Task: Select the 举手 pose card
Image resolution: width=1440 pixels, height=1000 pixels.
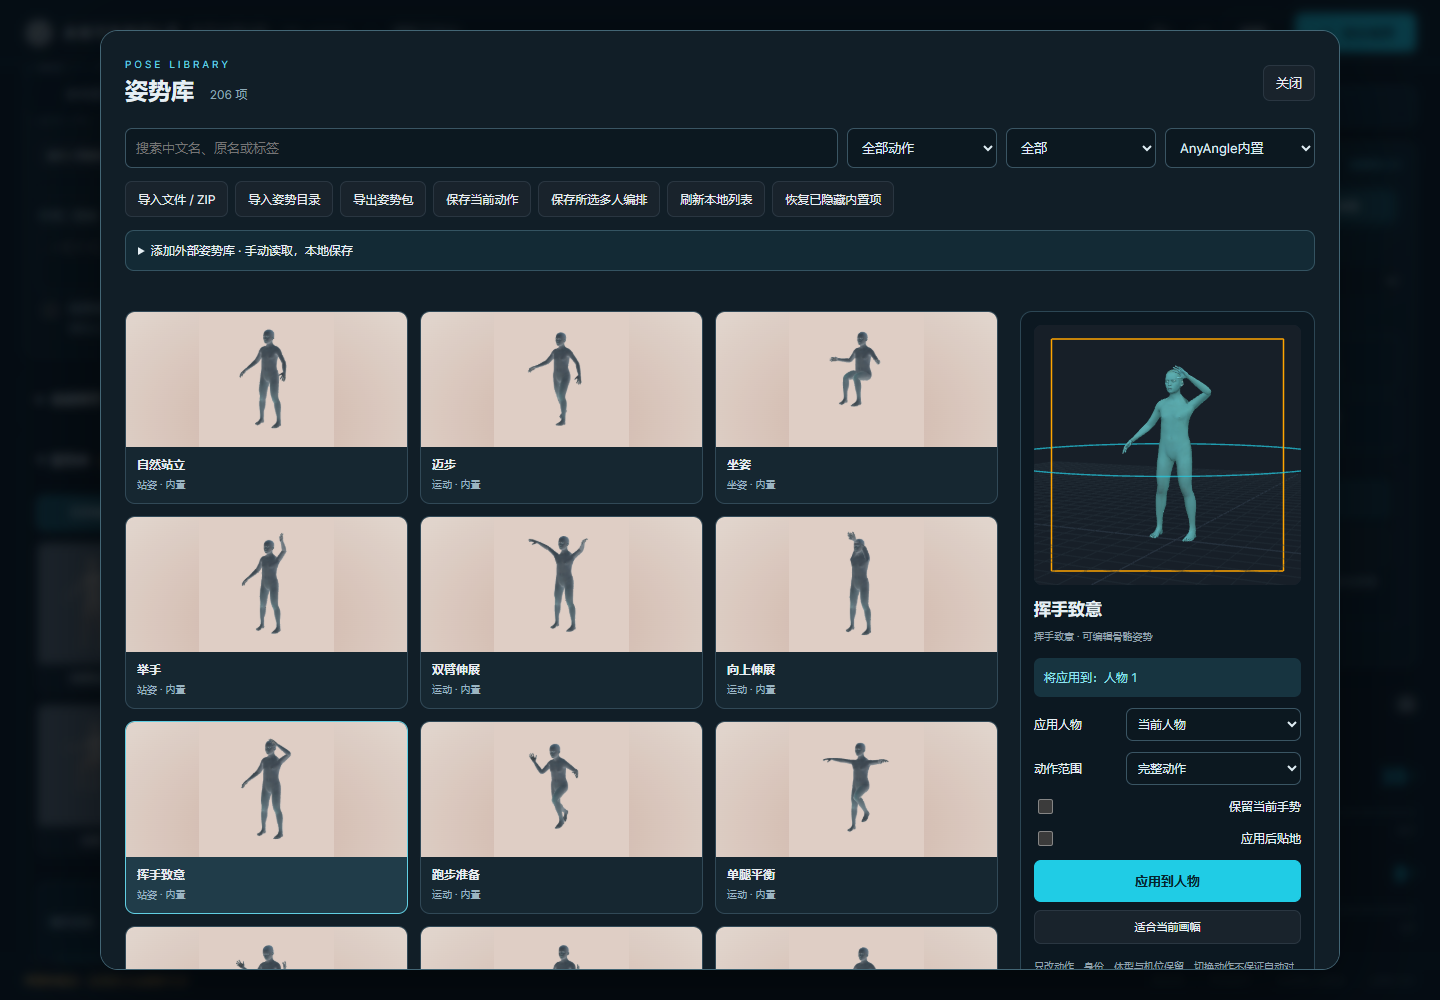Action: (266, 612)
